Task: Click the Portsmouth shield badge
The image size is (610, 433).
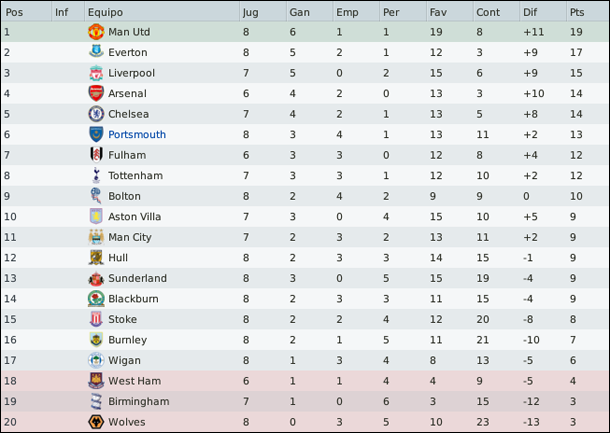Action: click(96, 134)
